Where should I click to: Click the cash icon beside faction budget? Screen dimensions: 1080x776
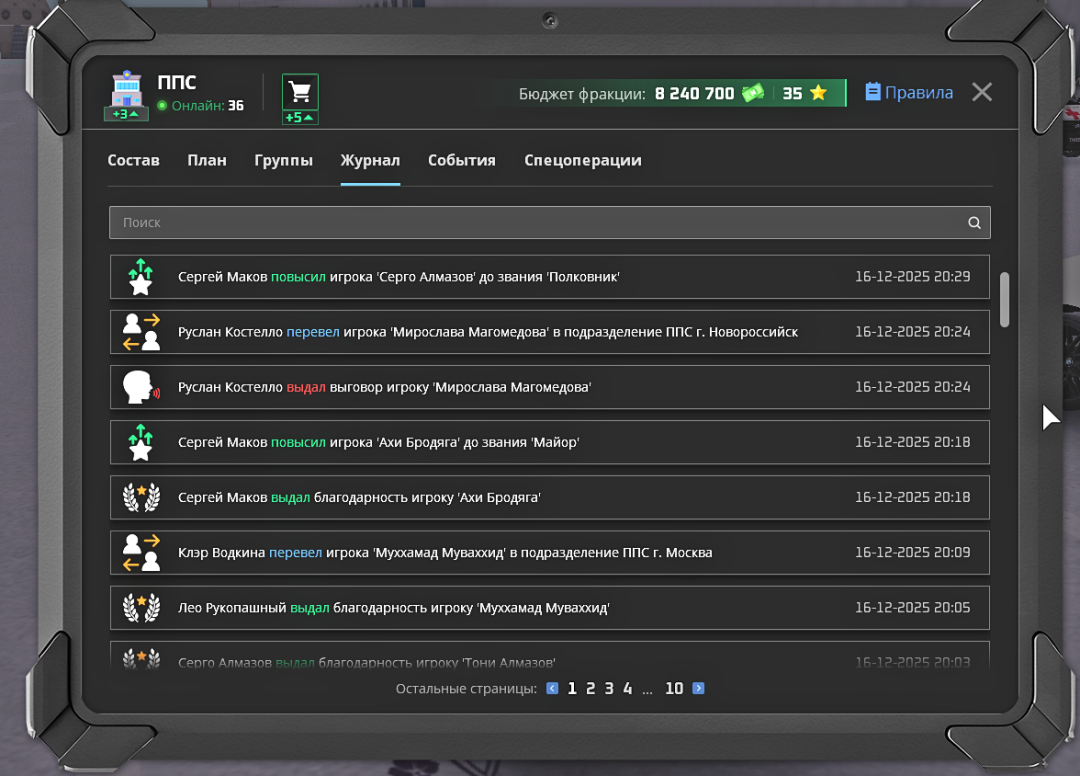click(x=752, y=93)
